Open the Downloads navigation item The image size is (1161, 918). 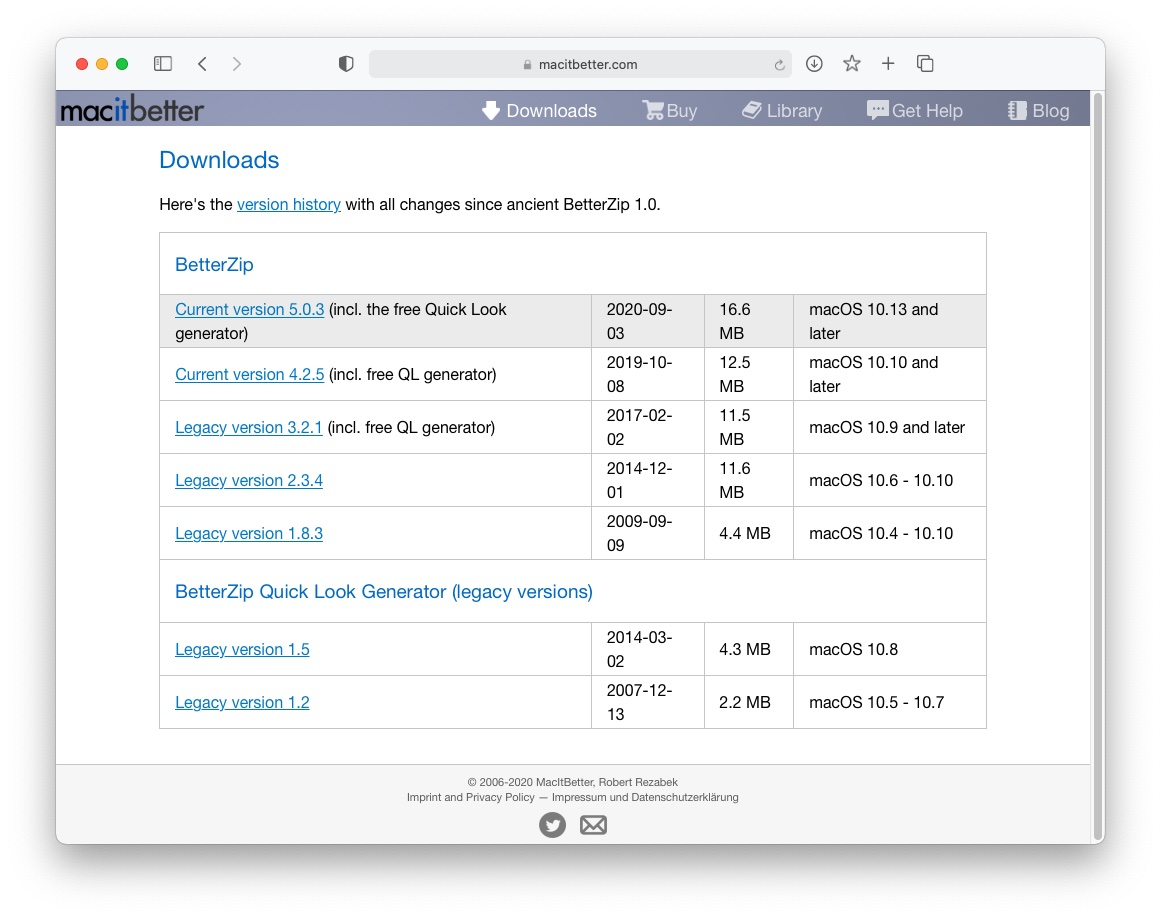click(x=539, y=110)
